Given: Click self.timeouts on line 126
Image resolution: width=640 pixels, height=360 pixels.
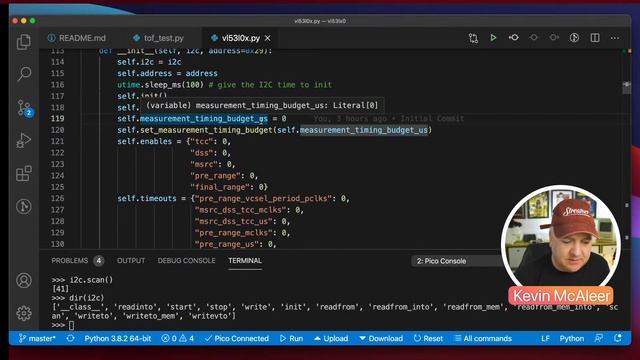Looking at the screenshot, I should [x=147, y=198].
